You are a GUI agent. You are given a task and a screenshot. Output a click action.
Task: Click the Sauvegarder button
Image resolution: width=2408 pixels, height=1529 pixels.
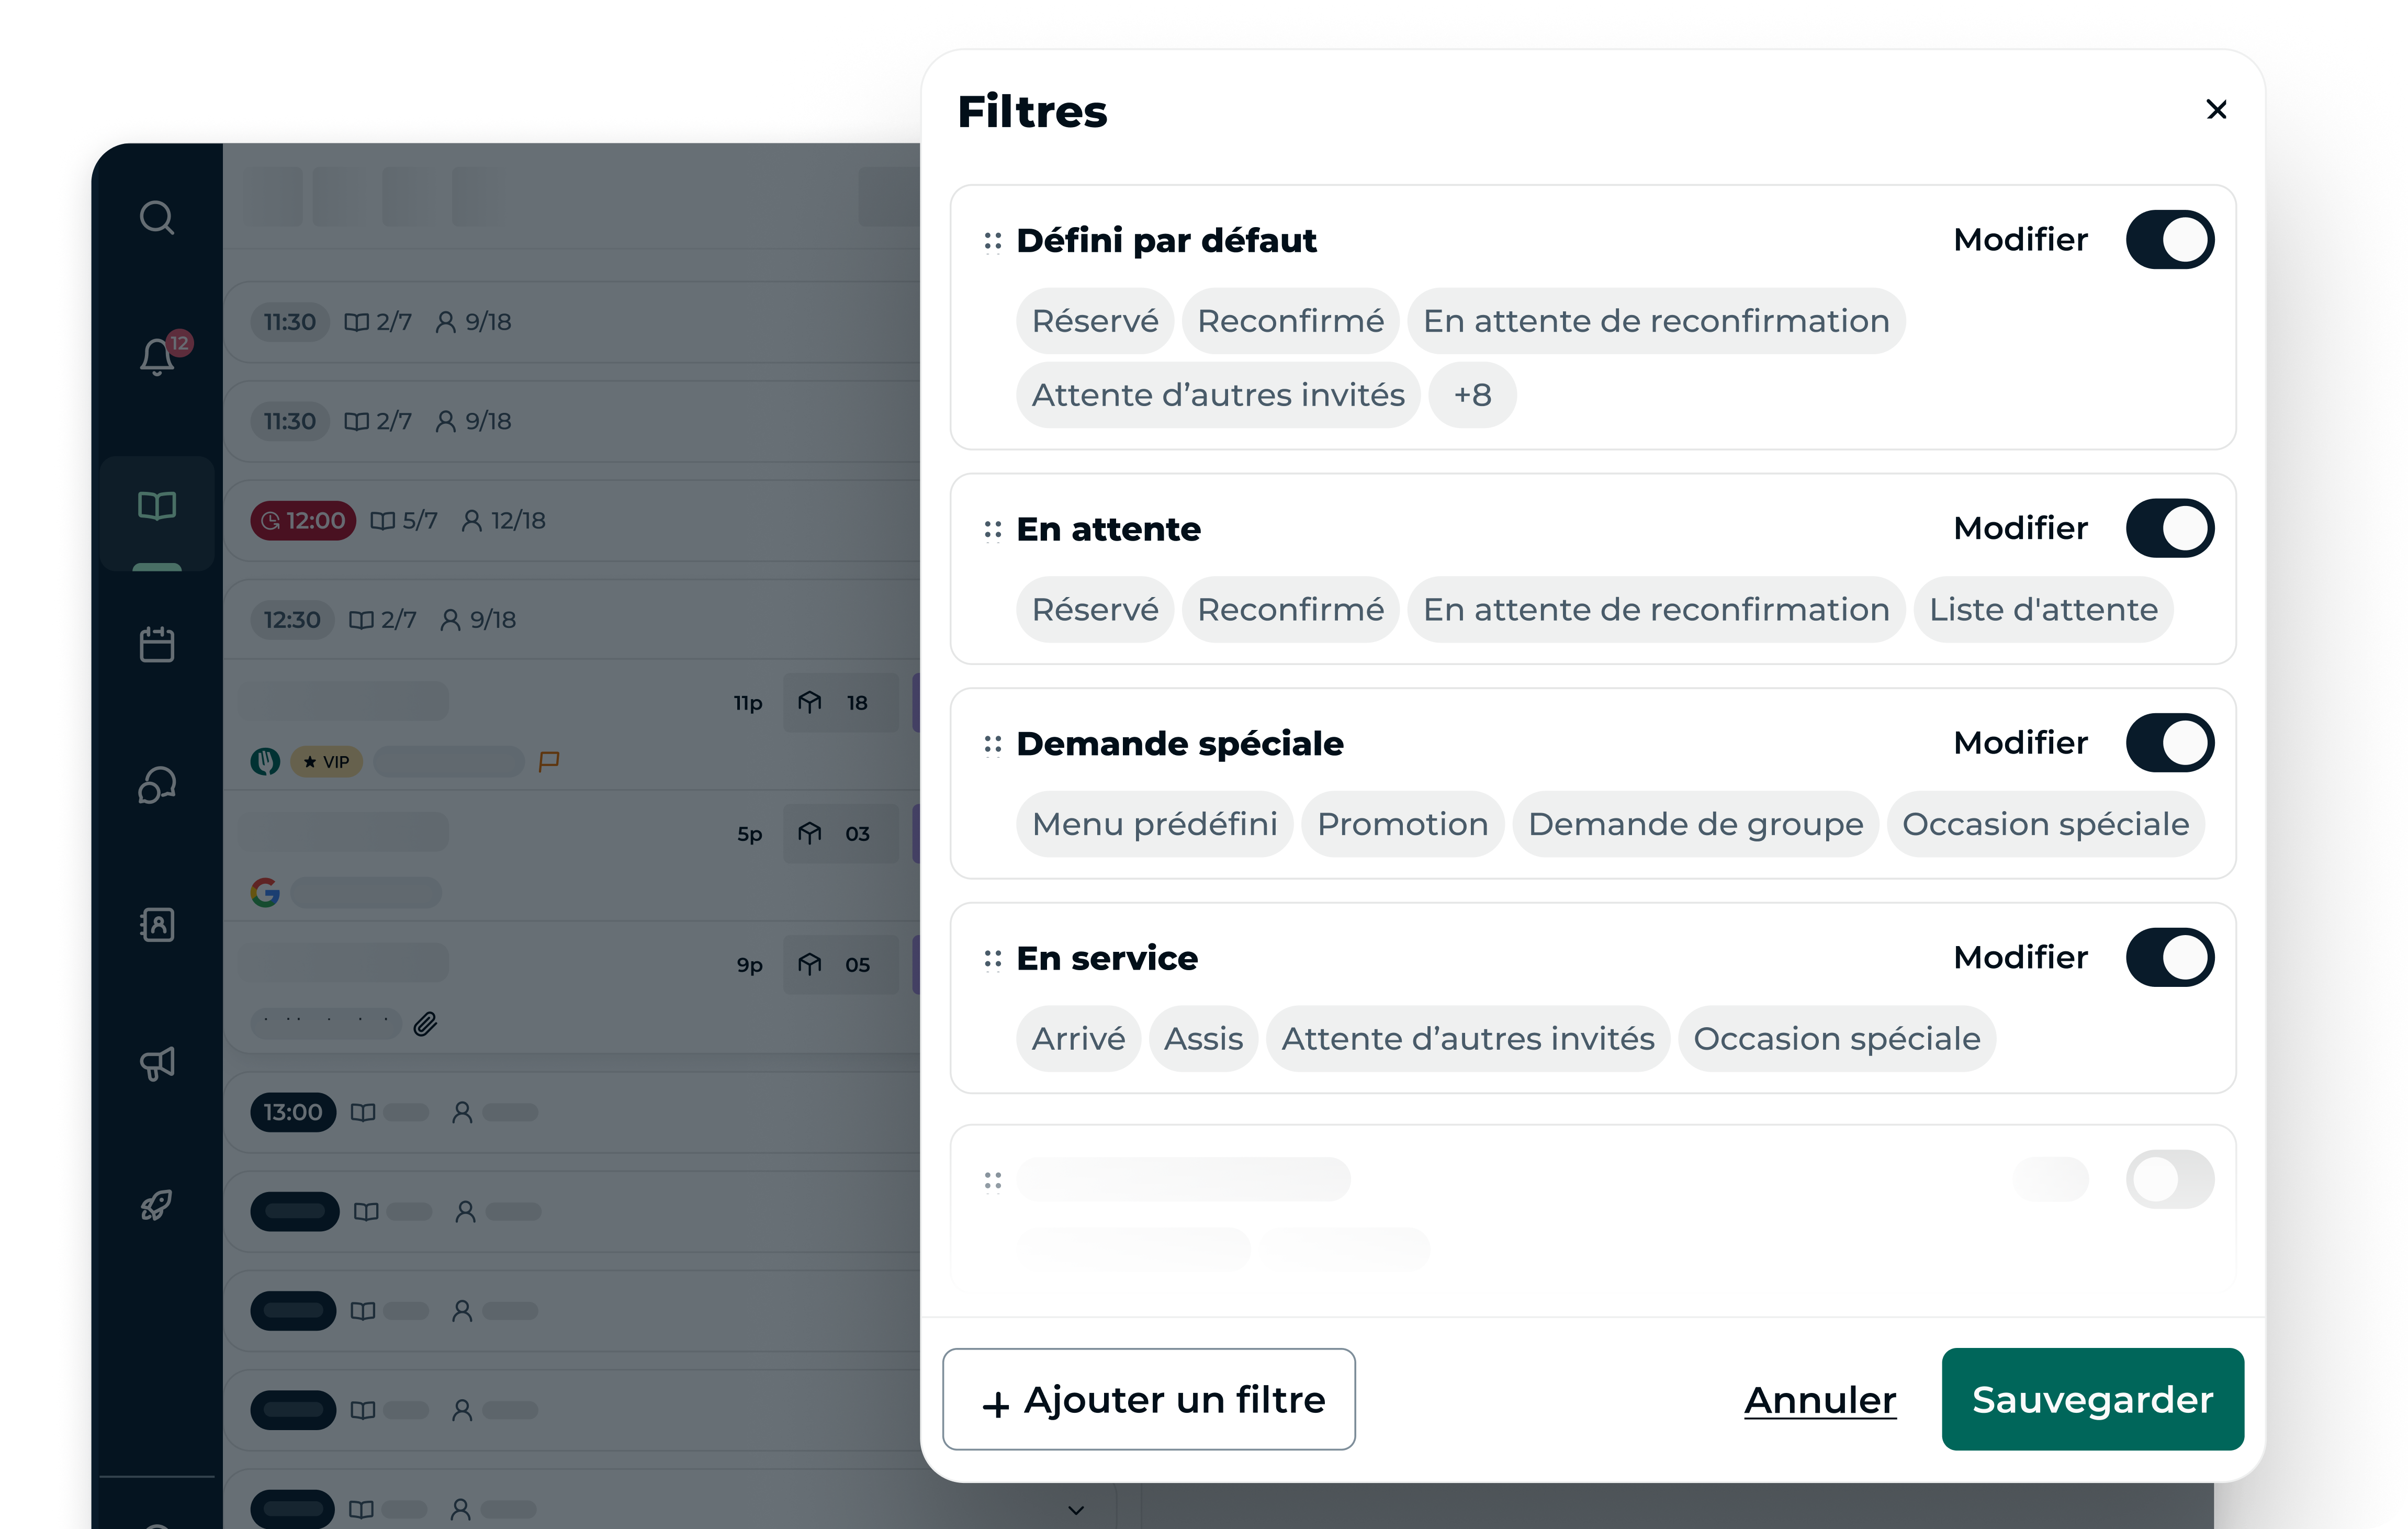tap(2092, 1399)
